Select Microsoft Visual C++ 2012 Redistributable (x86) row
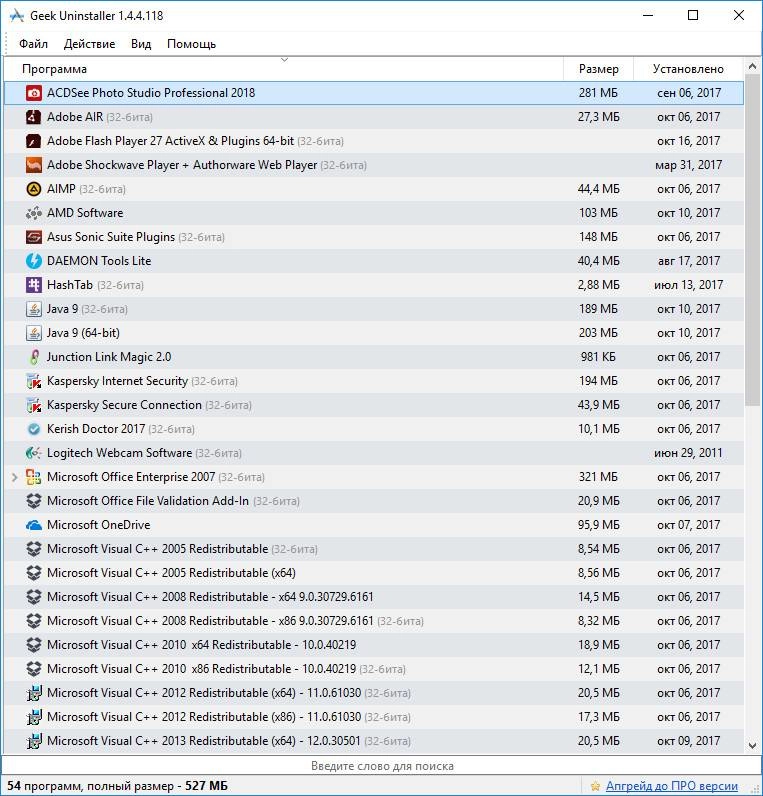Image resolution: width=763 pixels, height=796 pixels. (x=374, y=717)
